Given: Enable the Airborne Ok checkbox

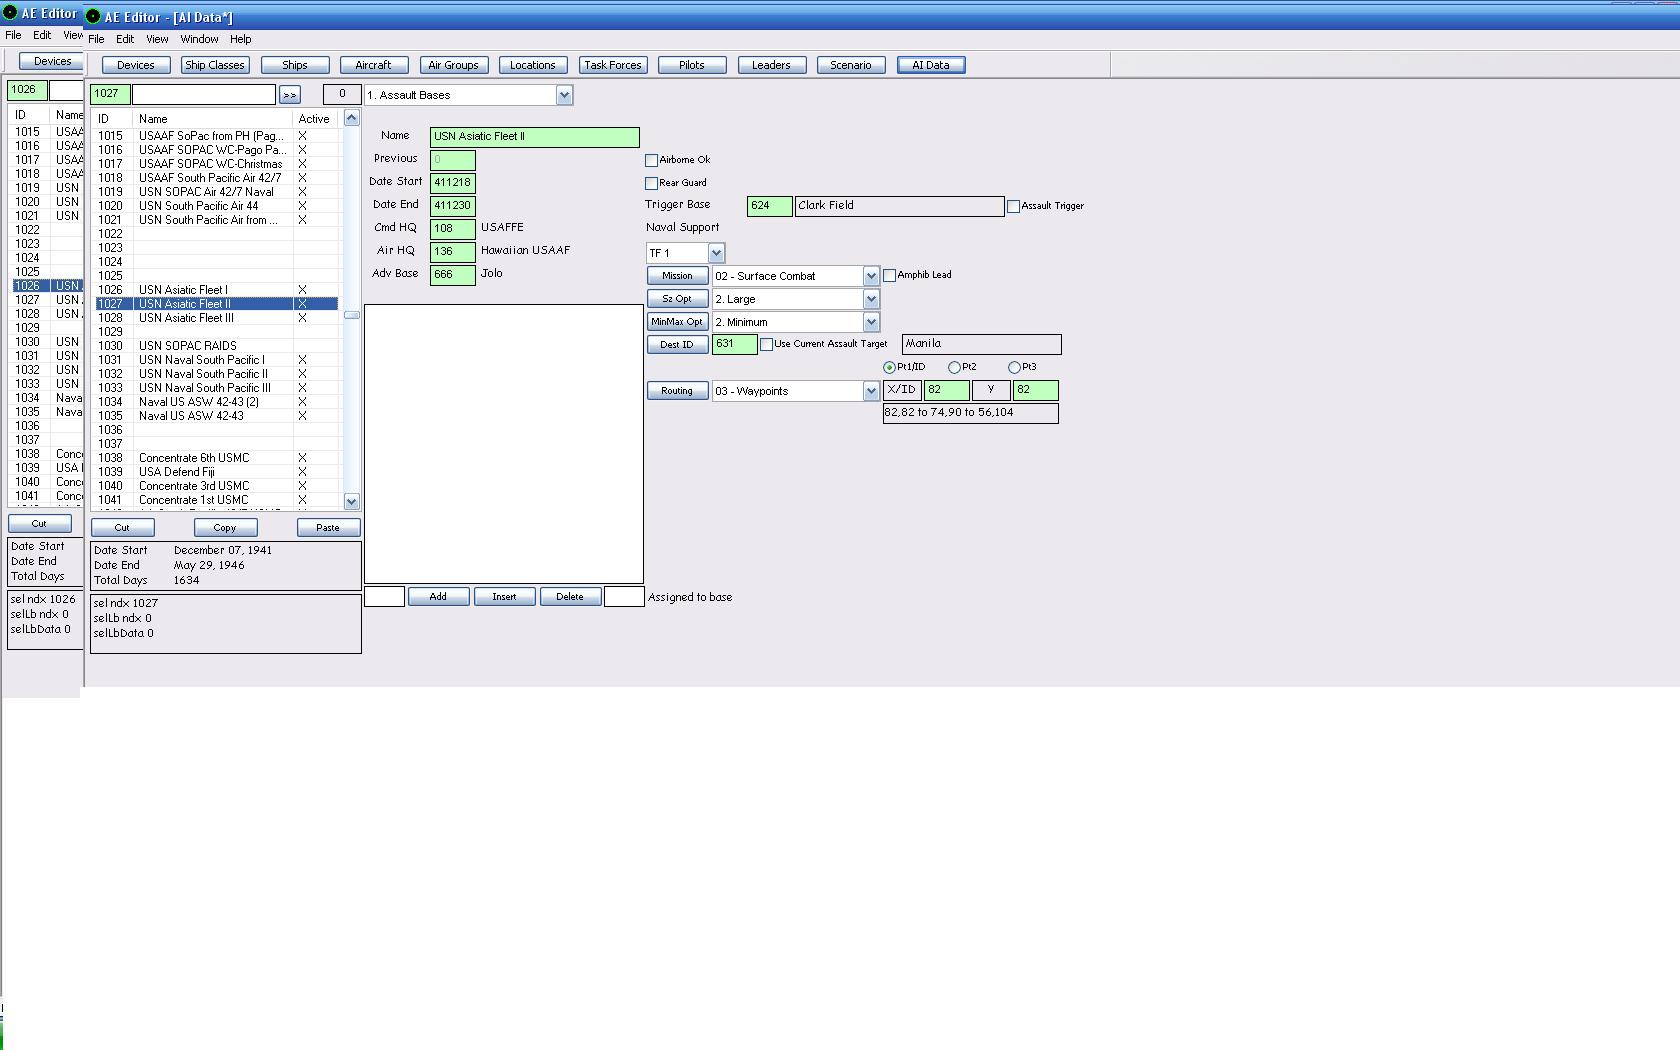Looking at the screenshot, I should coord(651,160).
